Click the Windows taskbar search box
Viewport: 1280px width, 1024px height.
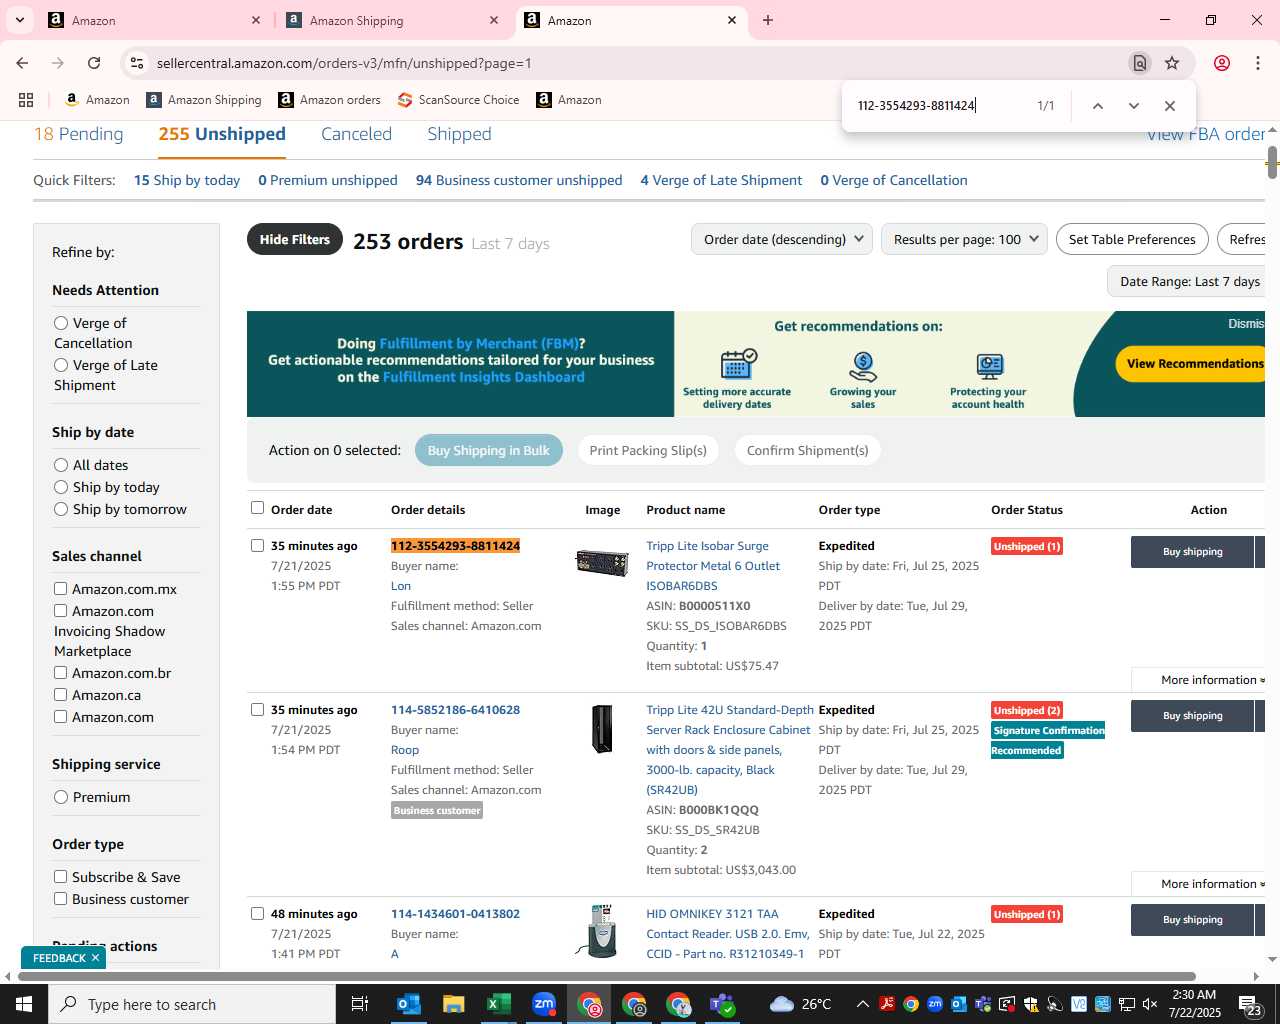192,1004
